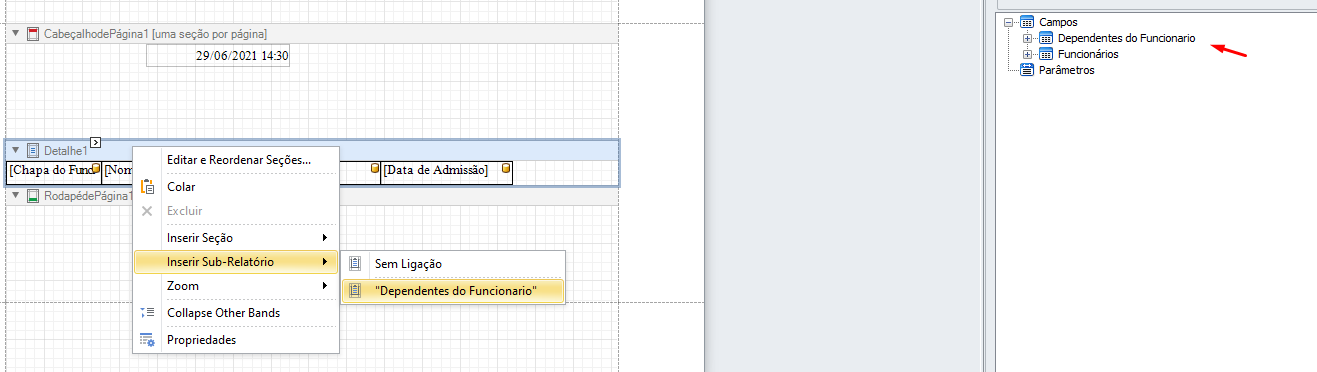Click the Sem Ligação report icon
This screenshot has width=1317, height=372.
pyautogui.click(x=354, y=264)
